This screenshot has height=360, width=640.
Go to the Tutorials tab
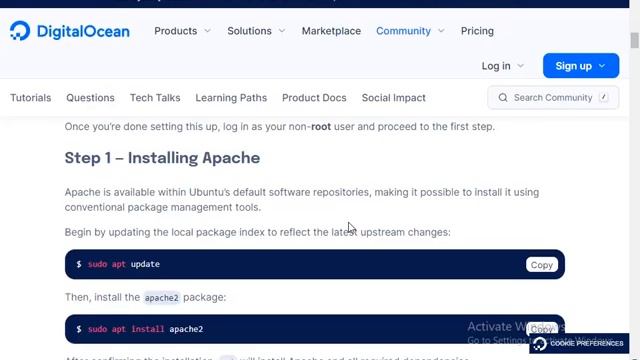(31, 98)
